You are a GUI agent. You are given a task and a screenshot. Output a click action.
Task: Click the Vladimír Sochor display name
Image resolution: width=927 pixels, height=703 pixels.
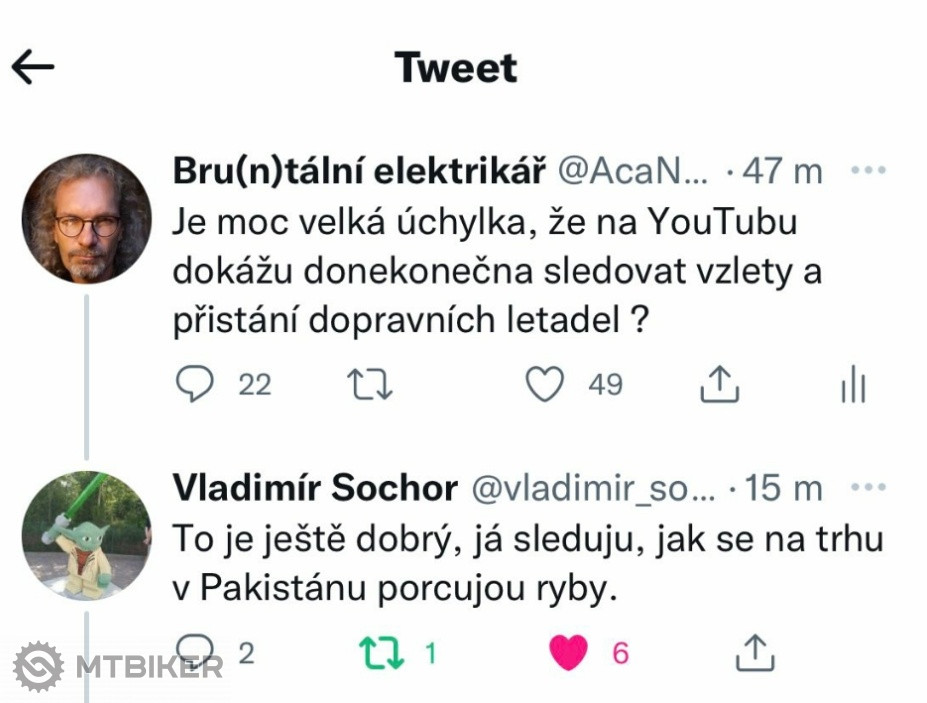[315, 488]
